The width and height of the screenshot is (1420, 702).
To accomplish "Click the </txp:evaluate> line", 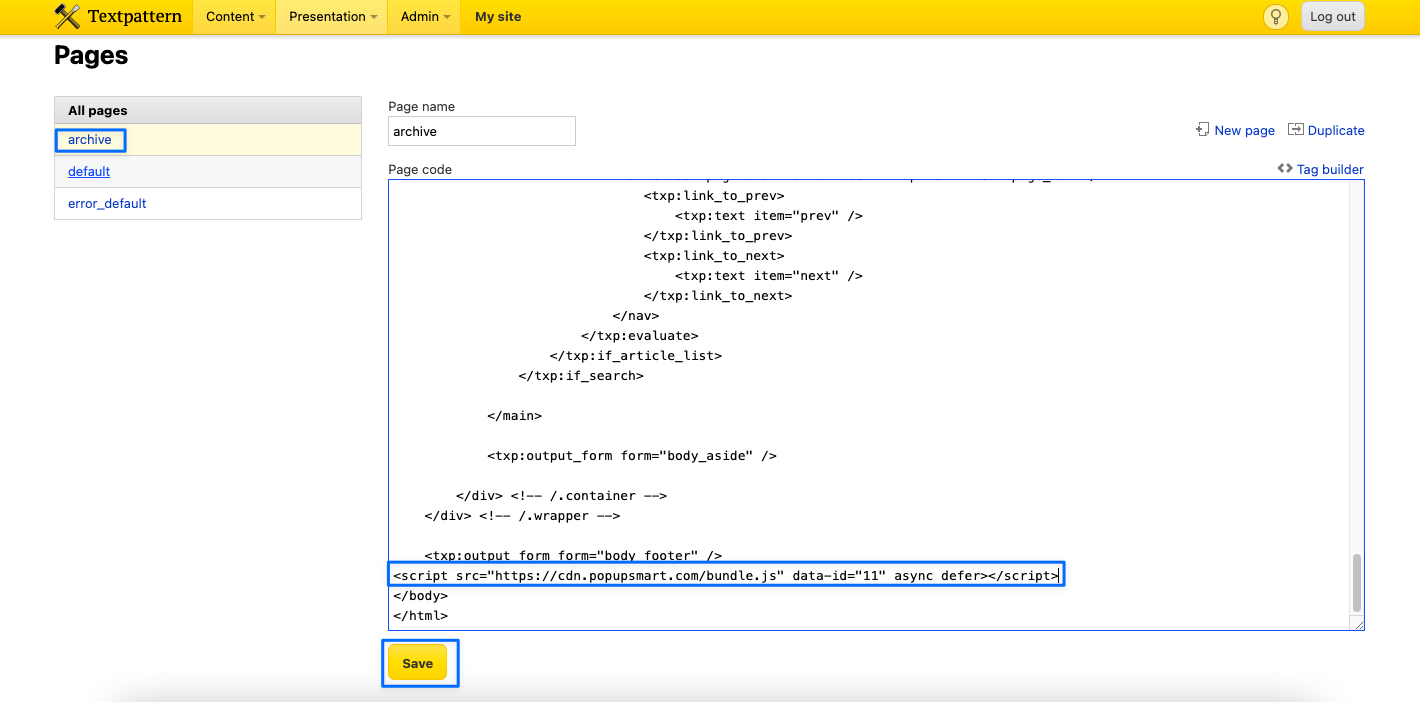I will [639, 335].
